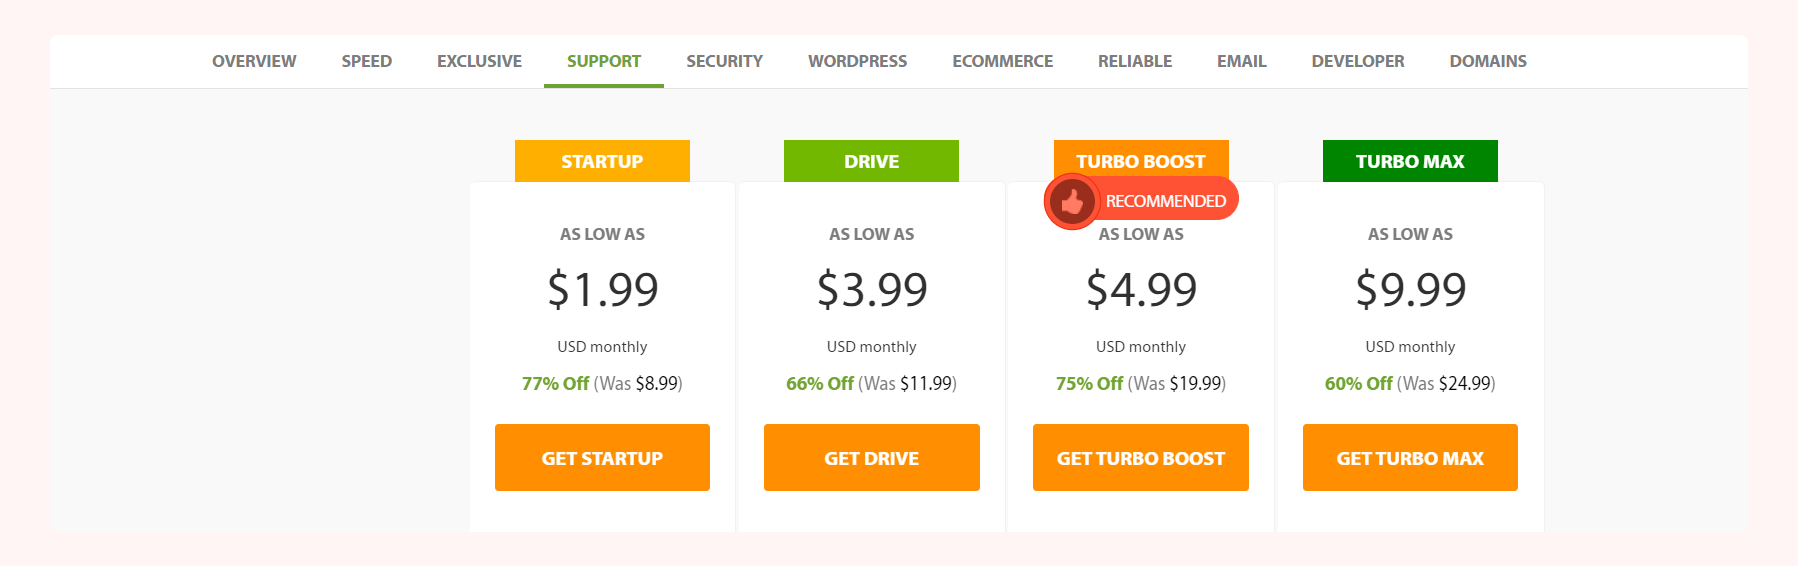Select the Exclusive tab

[479, 61]
